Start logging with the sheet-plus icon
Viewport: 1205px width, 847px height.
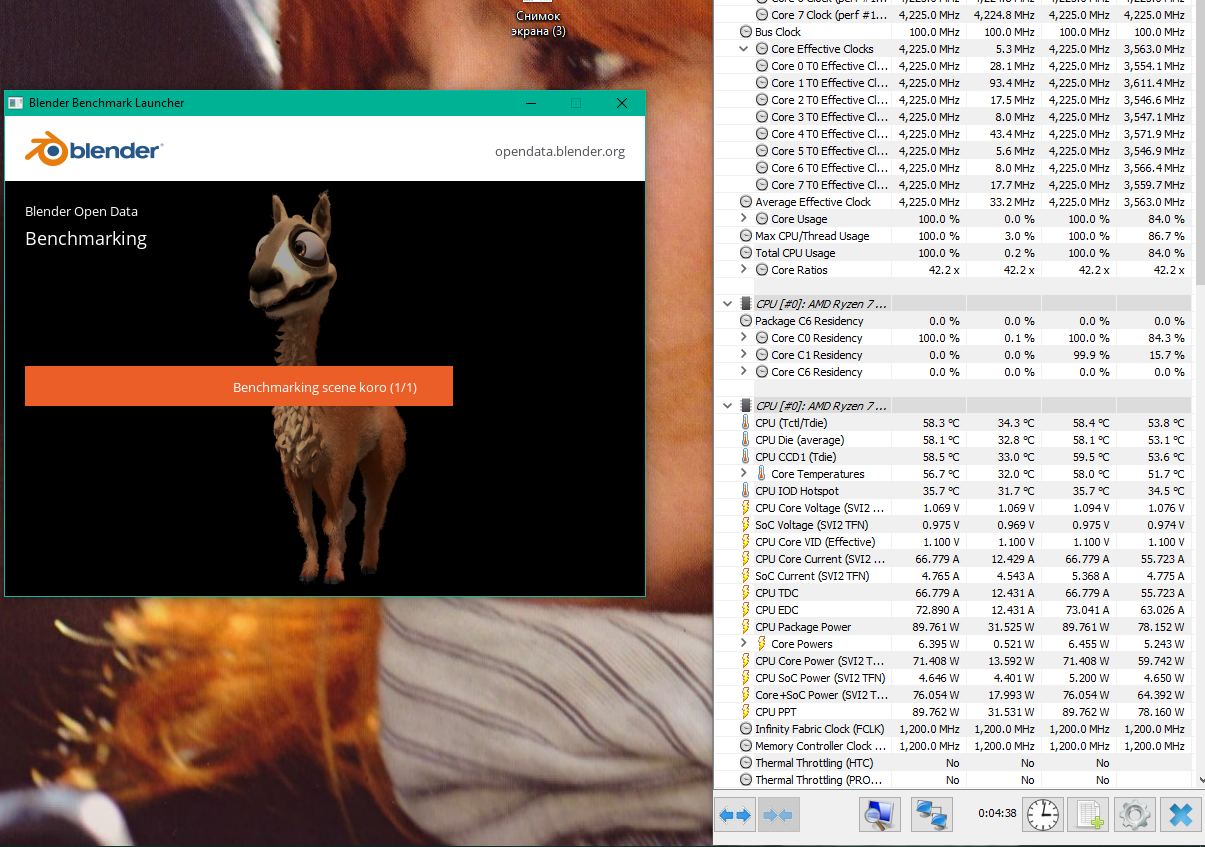[1089, 815]
